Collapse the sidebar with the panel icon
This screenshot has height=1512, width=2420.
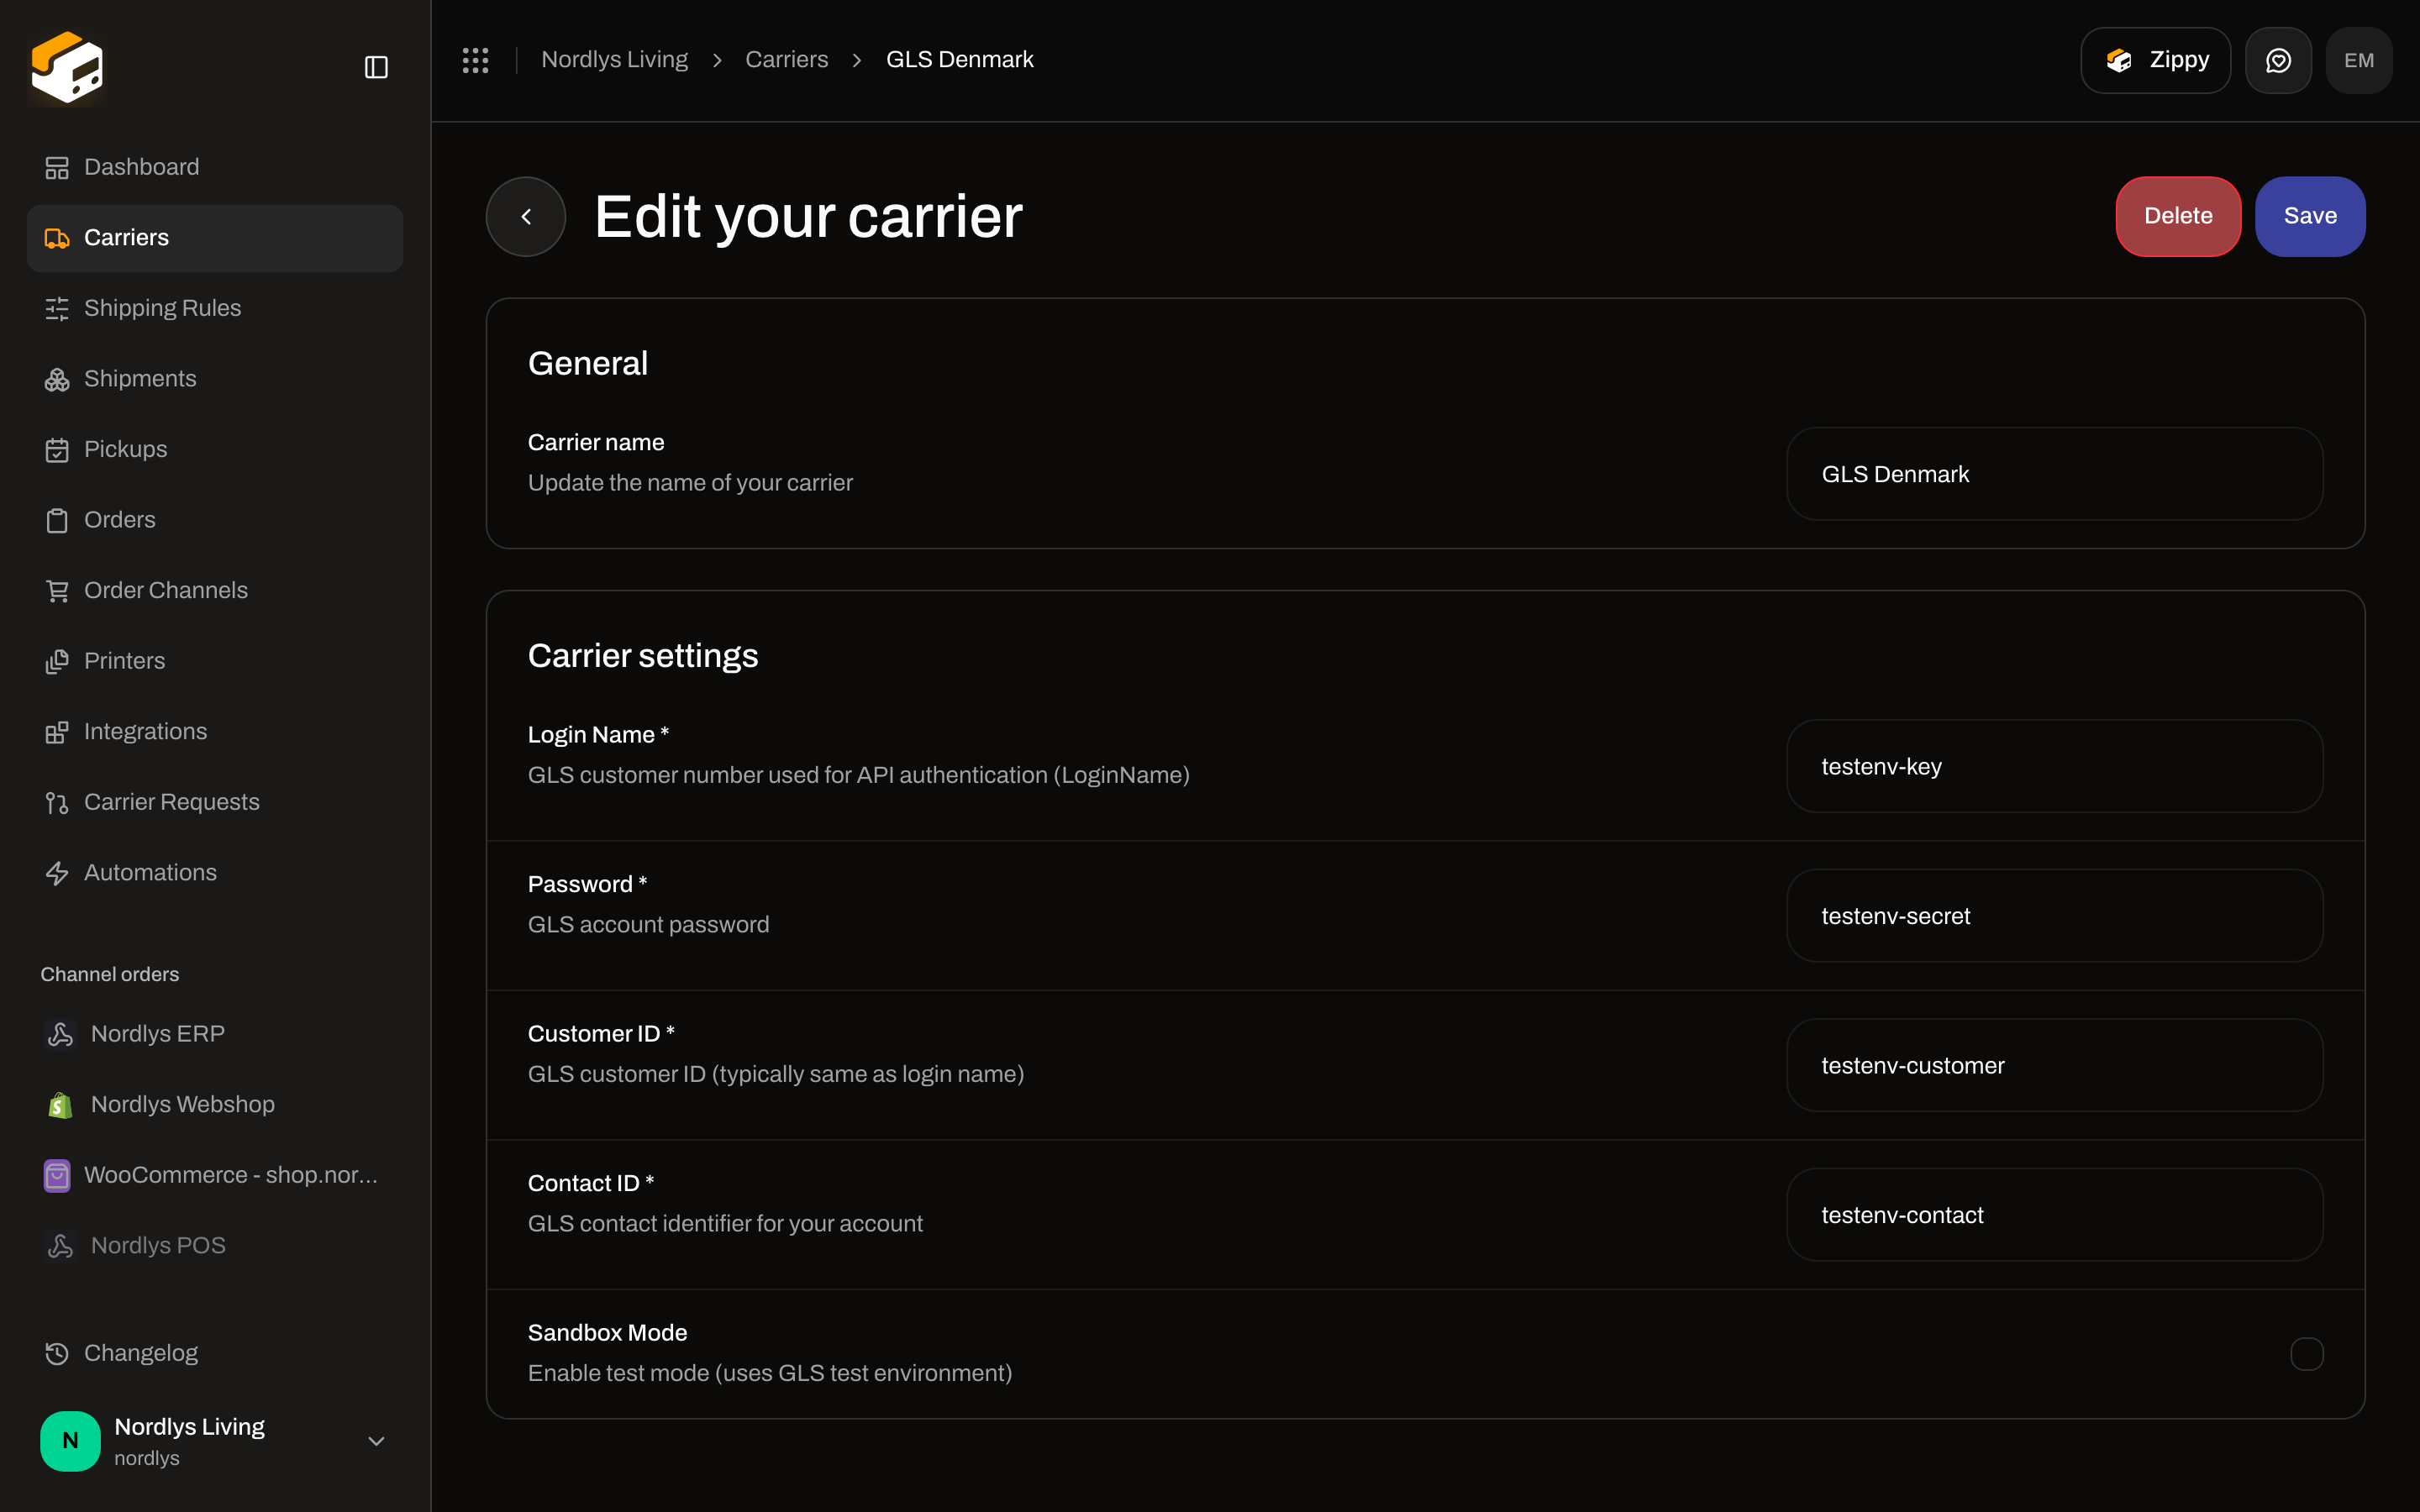[x=376, y=67]
